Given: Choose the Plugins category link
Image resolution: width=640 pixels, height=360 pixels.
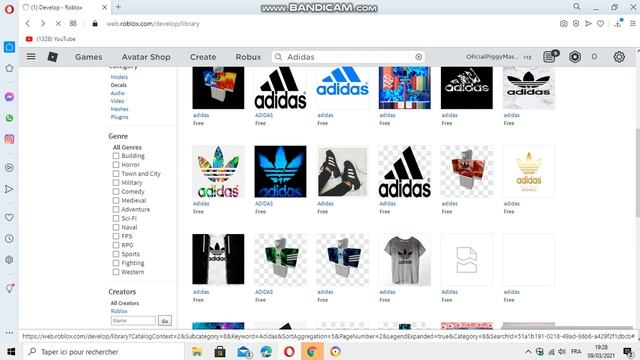Looking at the screenshot, I should pyautogui.click(x=119, y=117).
